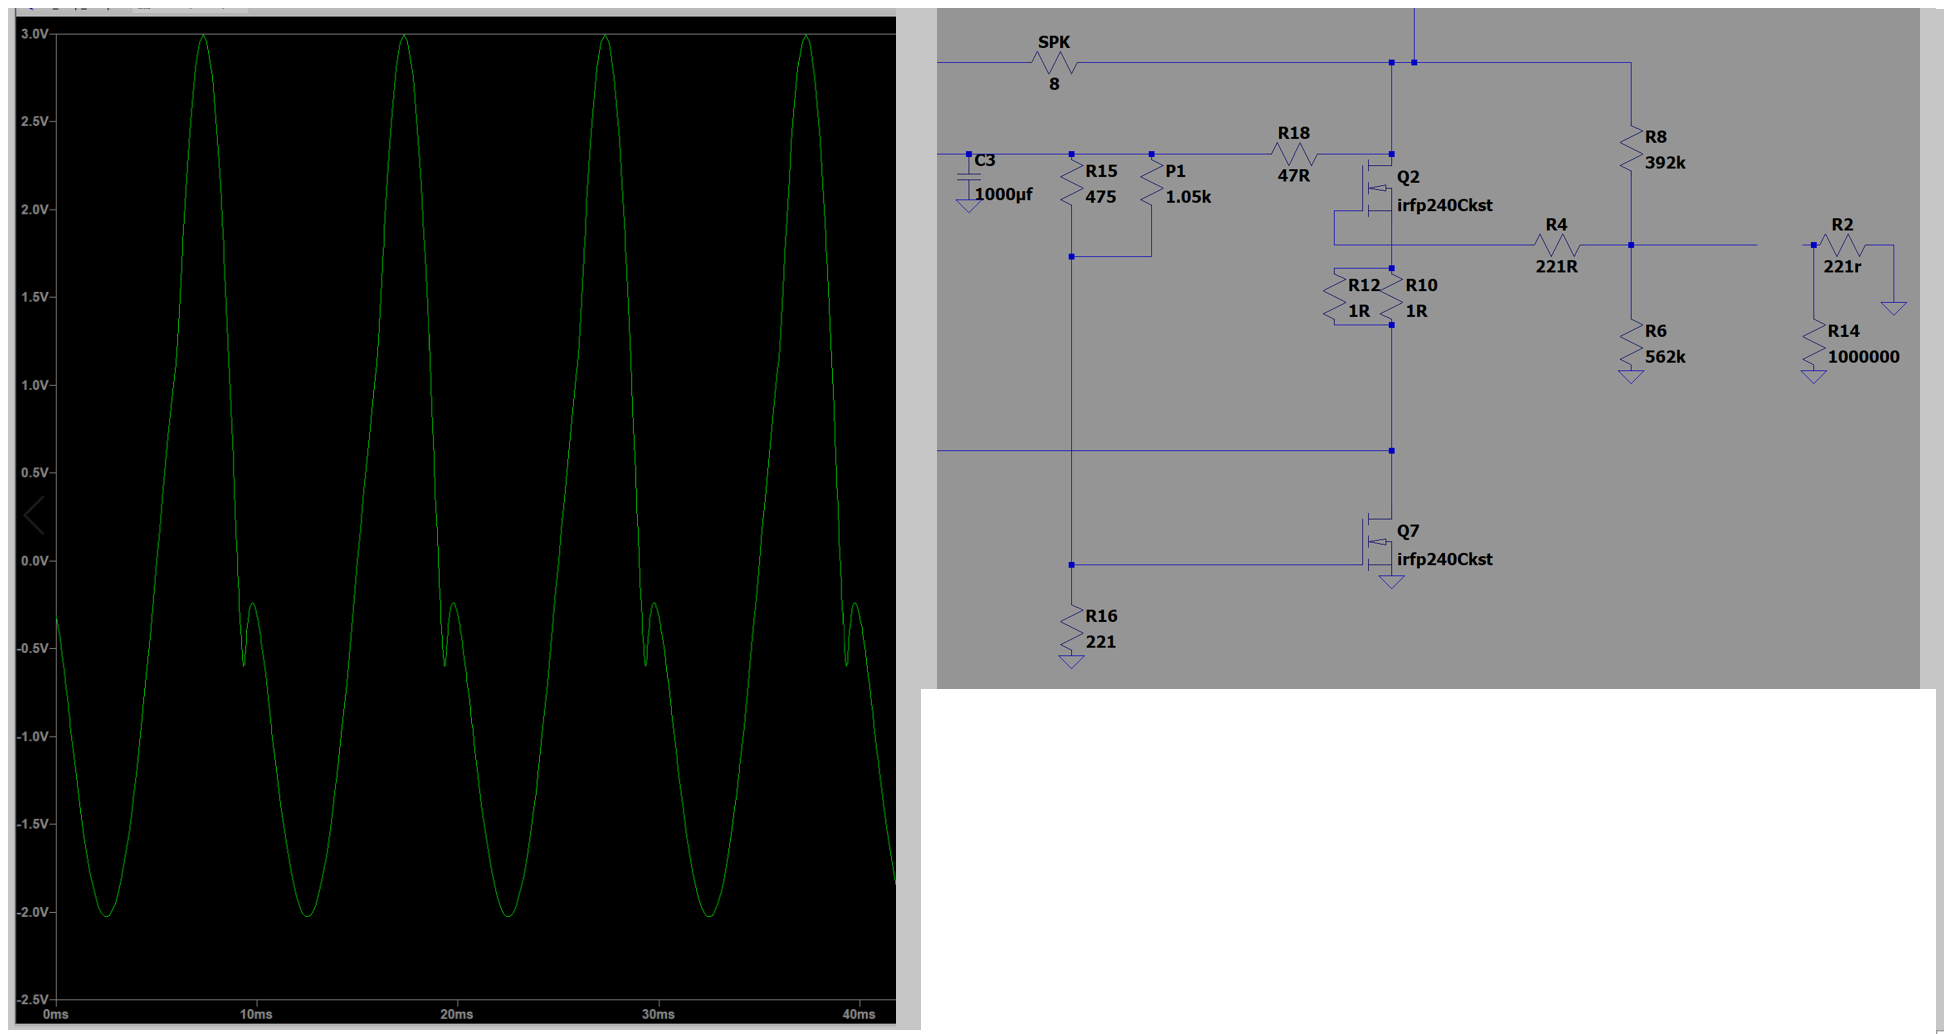Select the C3 capacitor label
The height and width of the screenshot is (1034, 1944).
point(985,160)
